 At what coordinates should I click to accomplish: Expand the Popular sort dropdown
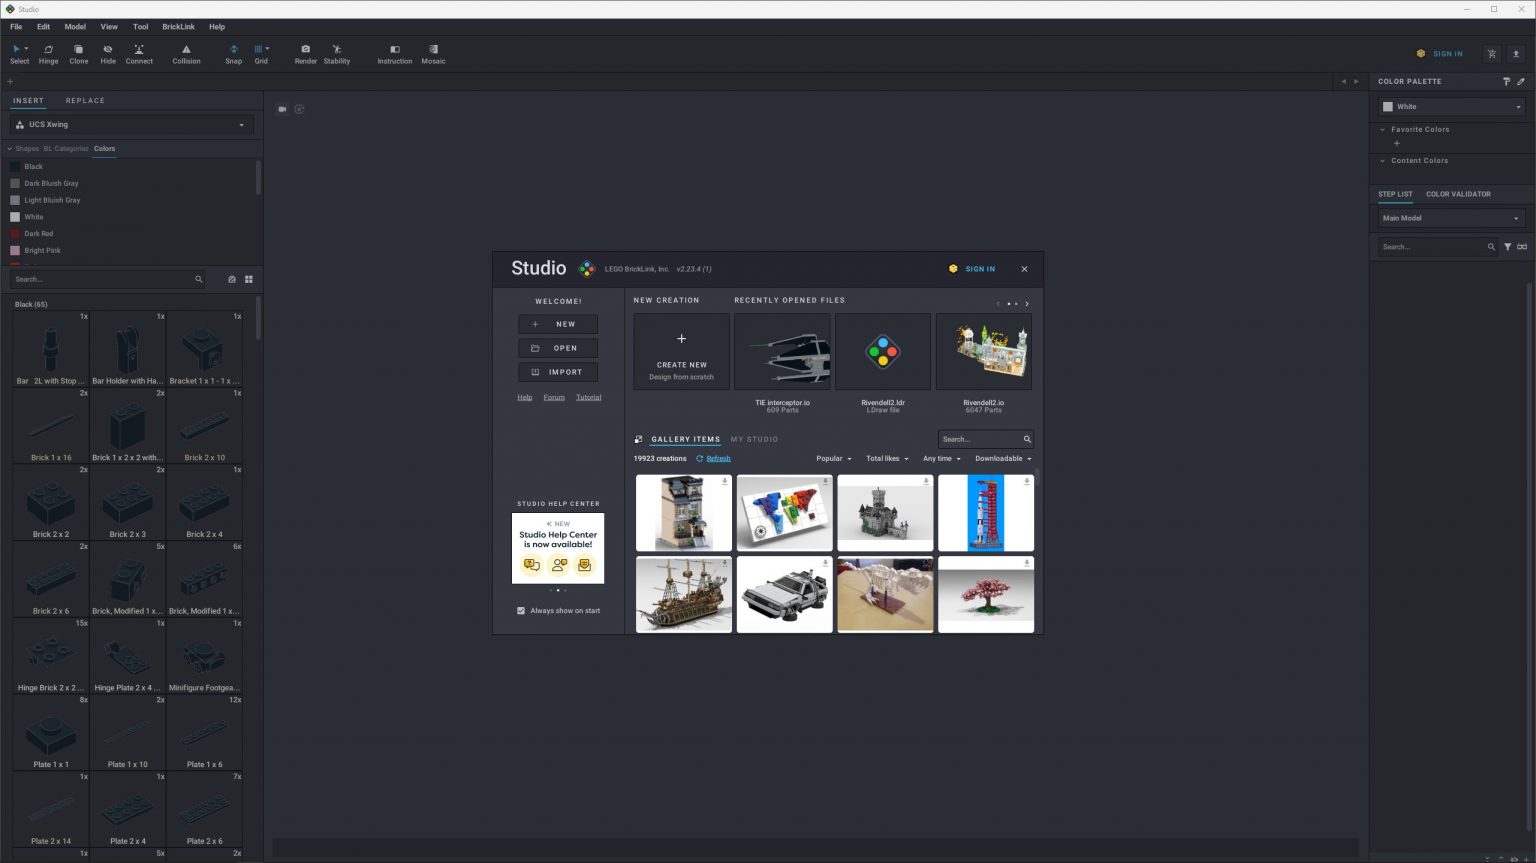point(834,459)
